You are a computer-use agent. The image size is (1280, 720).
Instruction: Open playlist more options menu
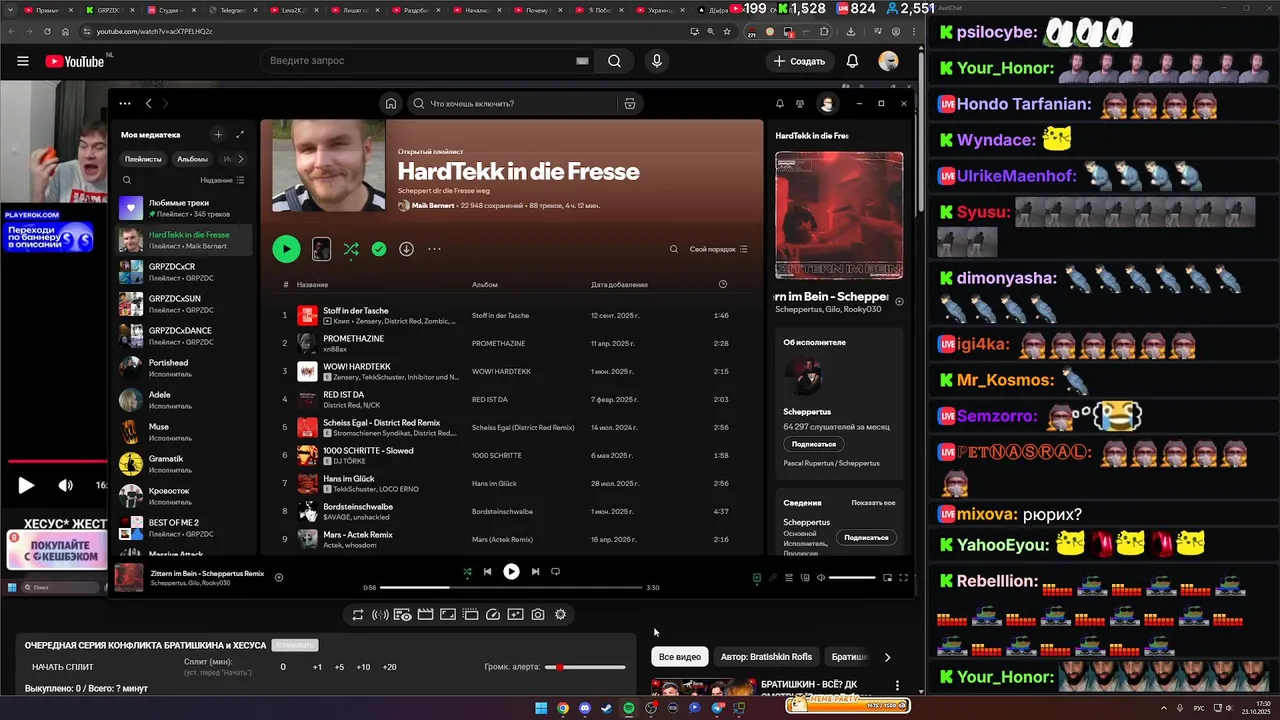tap(434, 249)
